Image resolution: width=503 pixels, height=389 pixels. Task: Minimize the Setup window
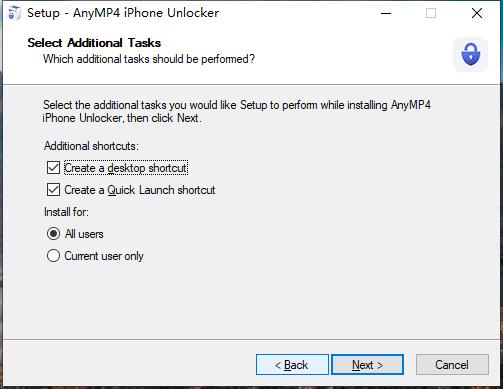pyautogui.click(x=386, y=13)
